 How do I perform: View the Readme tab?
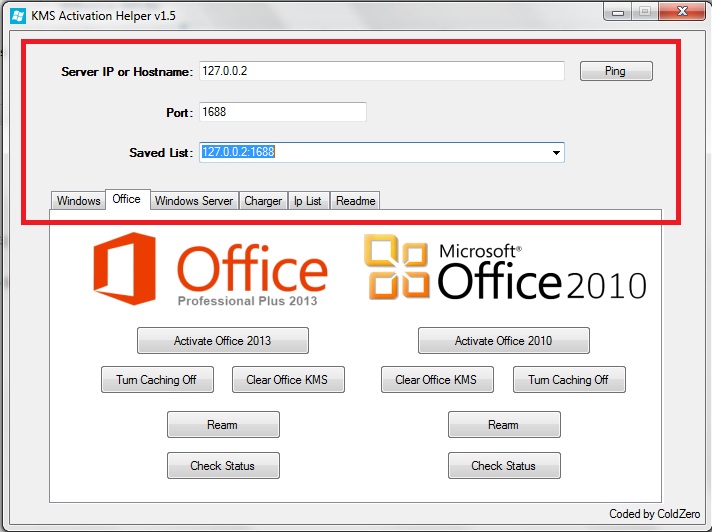(355, 201)
